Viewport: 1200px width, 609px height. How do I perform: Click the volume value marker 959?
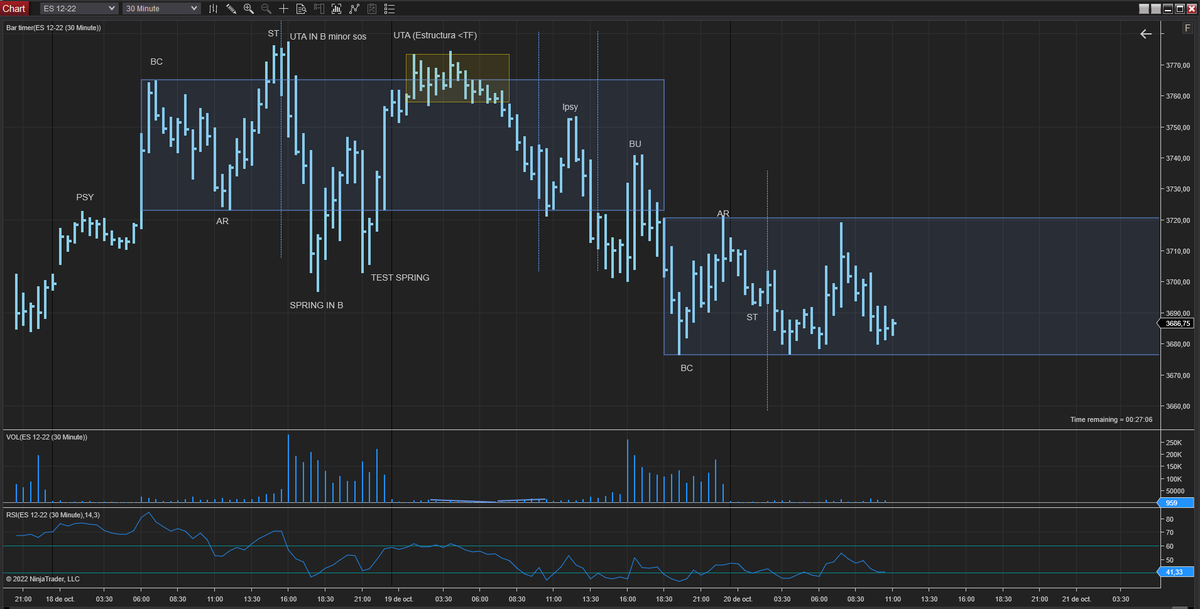[1175, 502]
